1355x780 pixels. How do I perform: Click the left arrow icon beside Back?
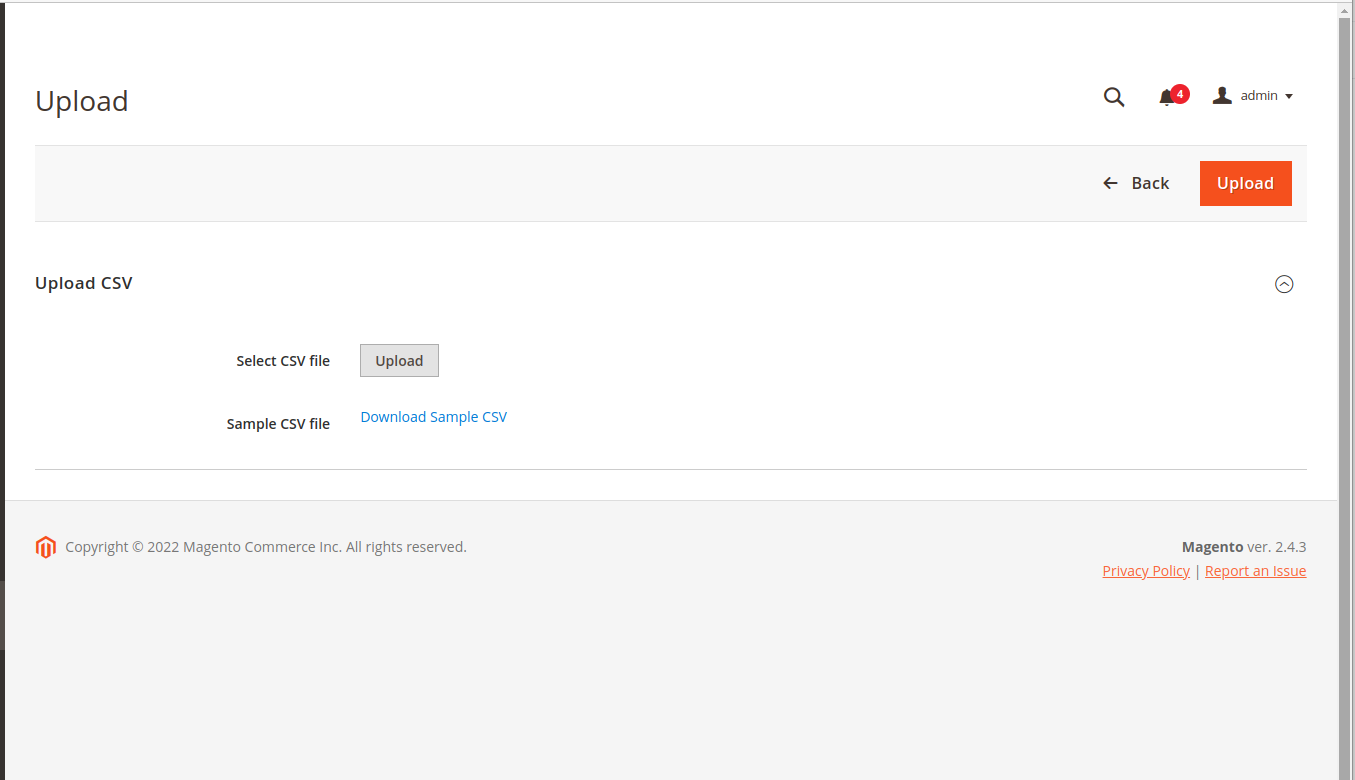(1110, 183)
